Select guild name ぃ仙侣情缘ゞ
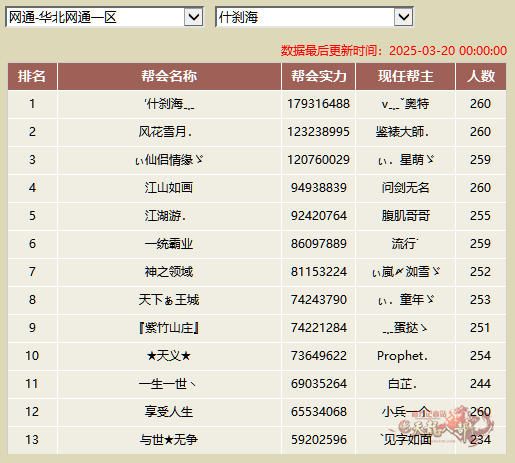Image resolution: width=515 pixels, height=463 pixels. click(x=169, y=160)
